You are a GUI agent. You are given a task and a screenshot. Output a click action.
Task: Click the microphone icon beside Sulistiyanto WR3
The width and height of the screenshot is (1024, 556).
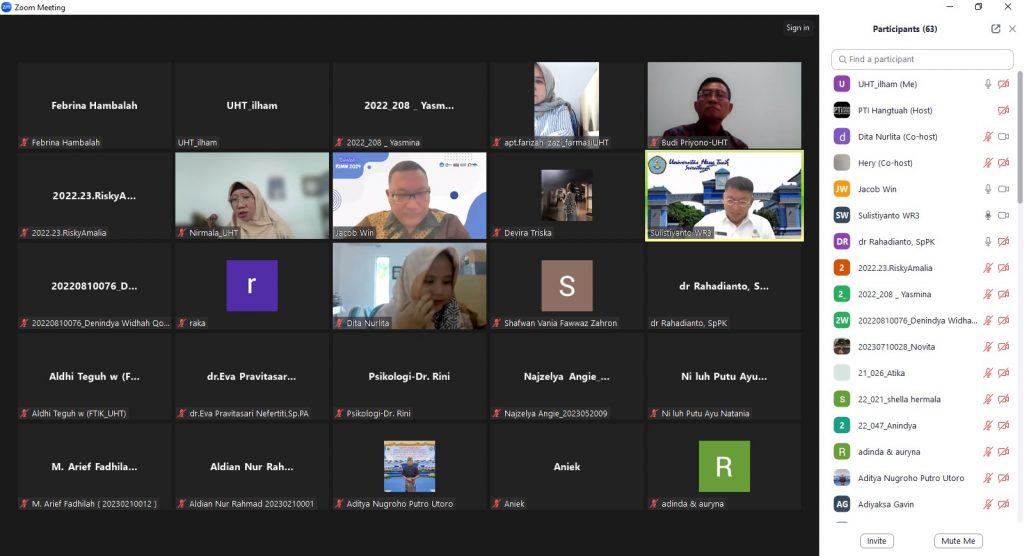(988, 215)
